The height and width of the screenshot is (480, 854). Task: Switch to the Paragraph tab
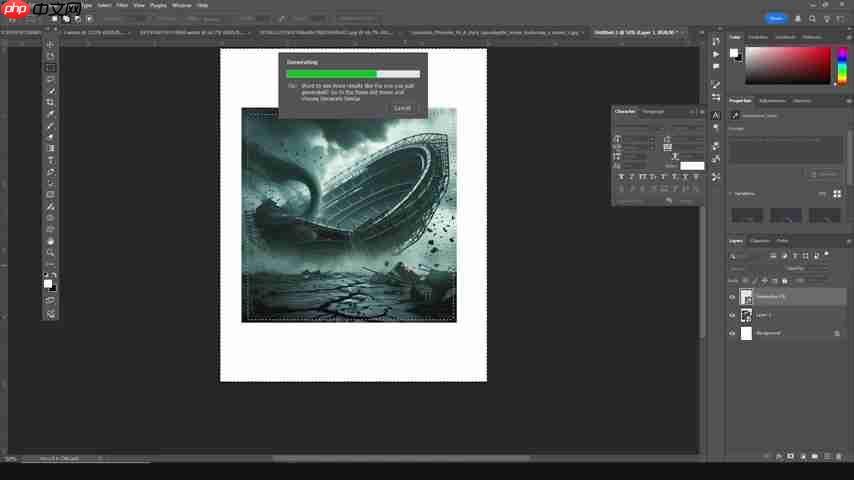653,112
